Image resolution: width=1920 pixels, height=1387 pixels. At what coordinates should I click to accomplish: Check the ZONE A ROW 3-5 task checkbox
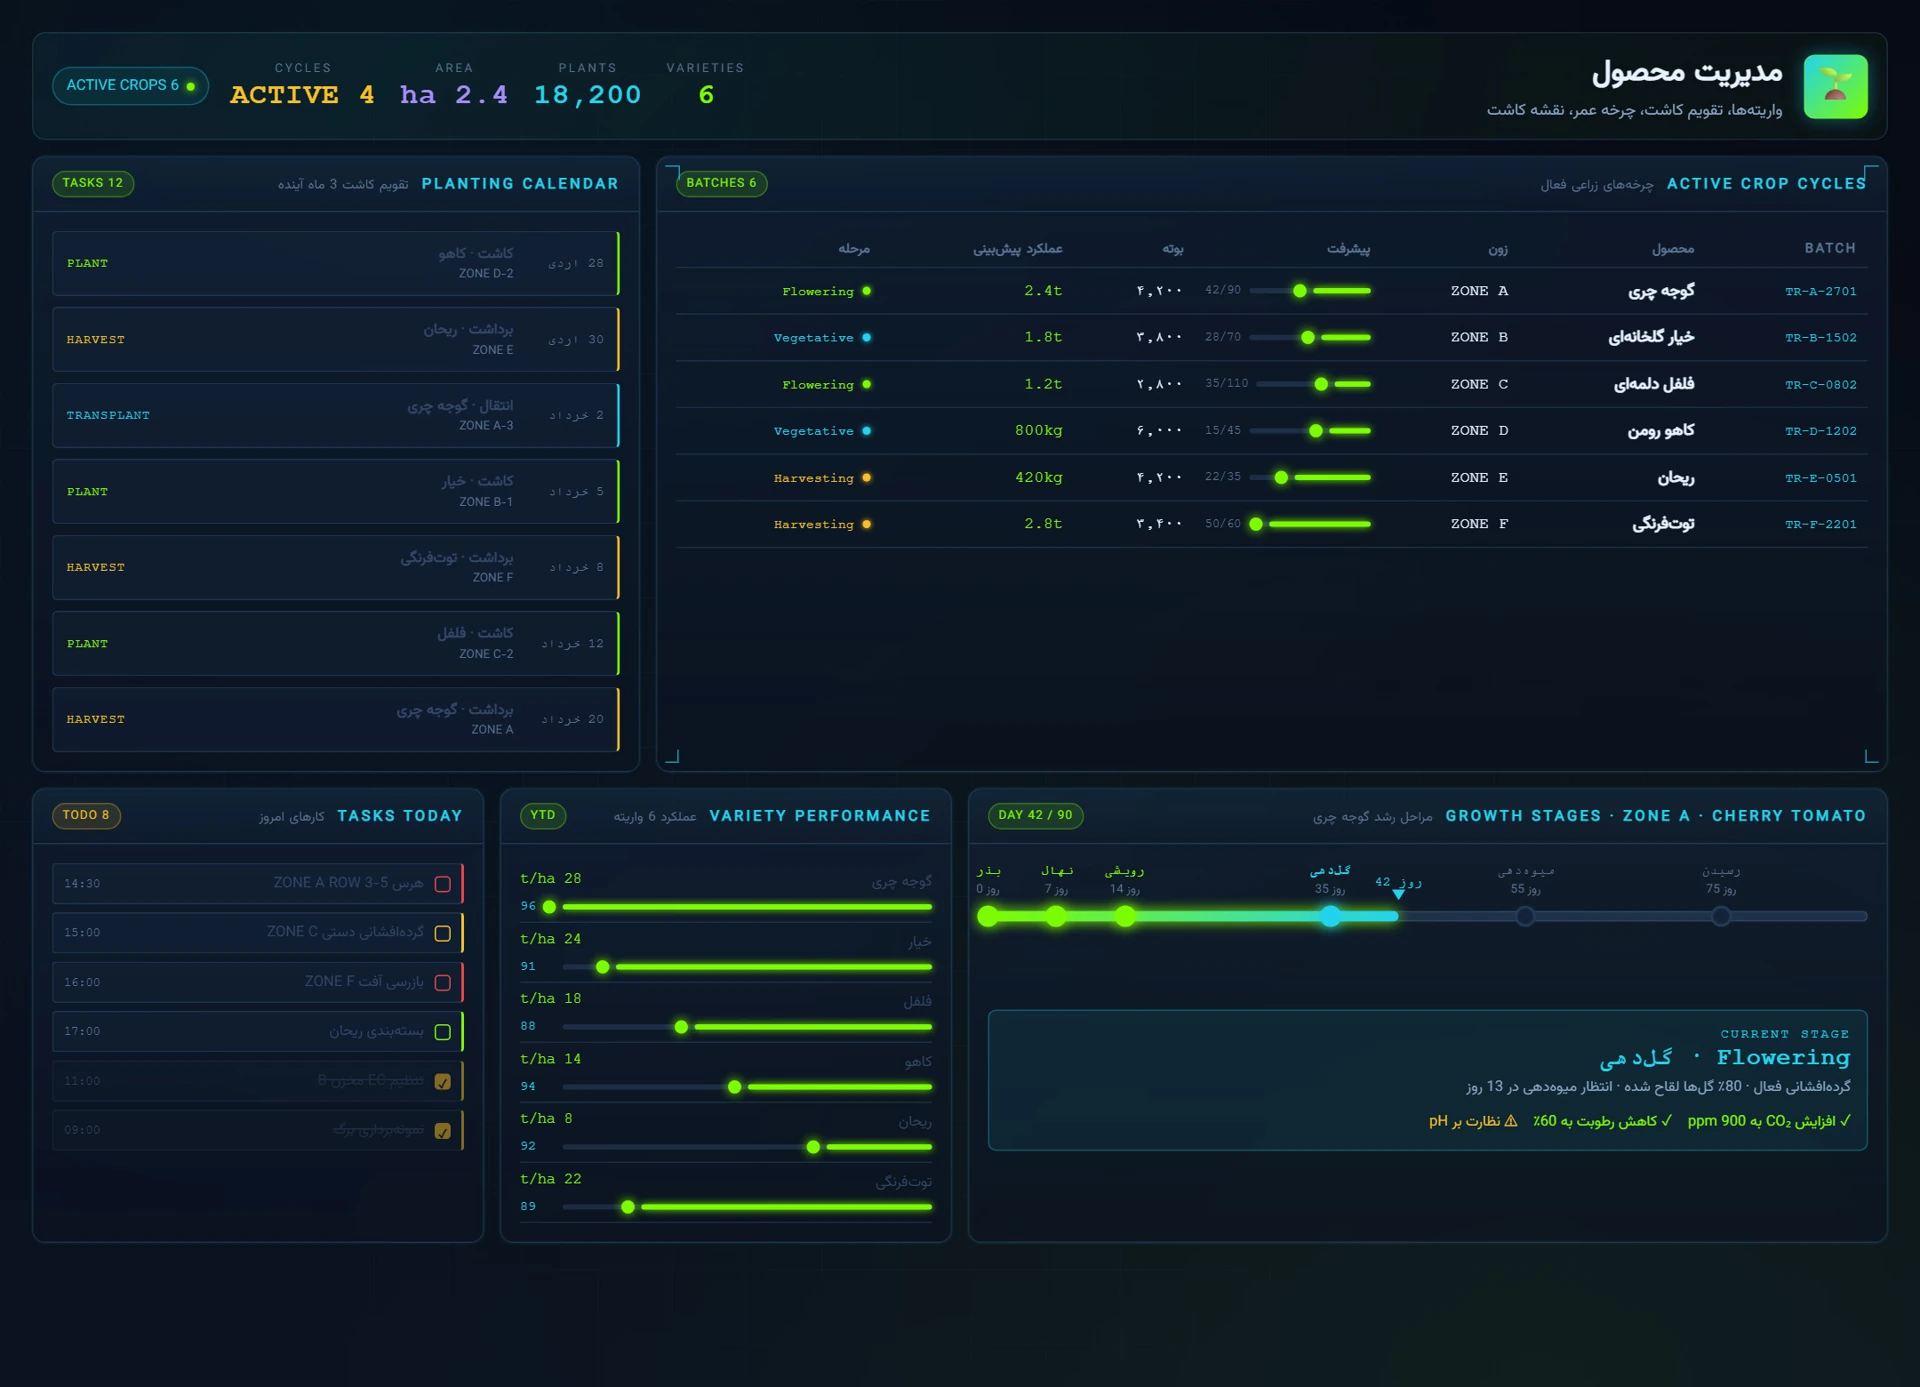click(x=443, y=884)
